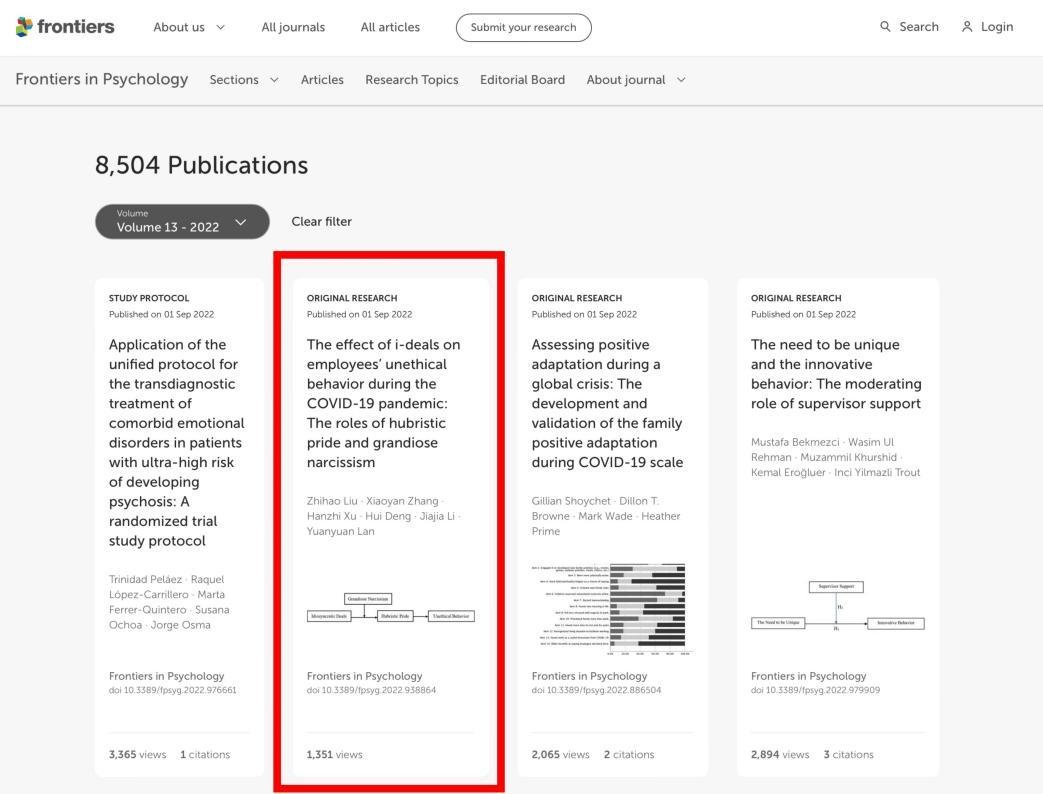The image size is (1043, 794).
Task: Click author Gillian Shoychet
Action: (x=571, y=501)
